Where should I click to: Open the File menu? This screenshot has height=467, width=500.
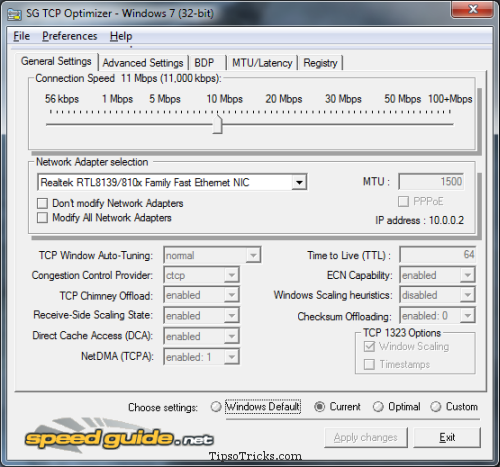pos(22,36)
